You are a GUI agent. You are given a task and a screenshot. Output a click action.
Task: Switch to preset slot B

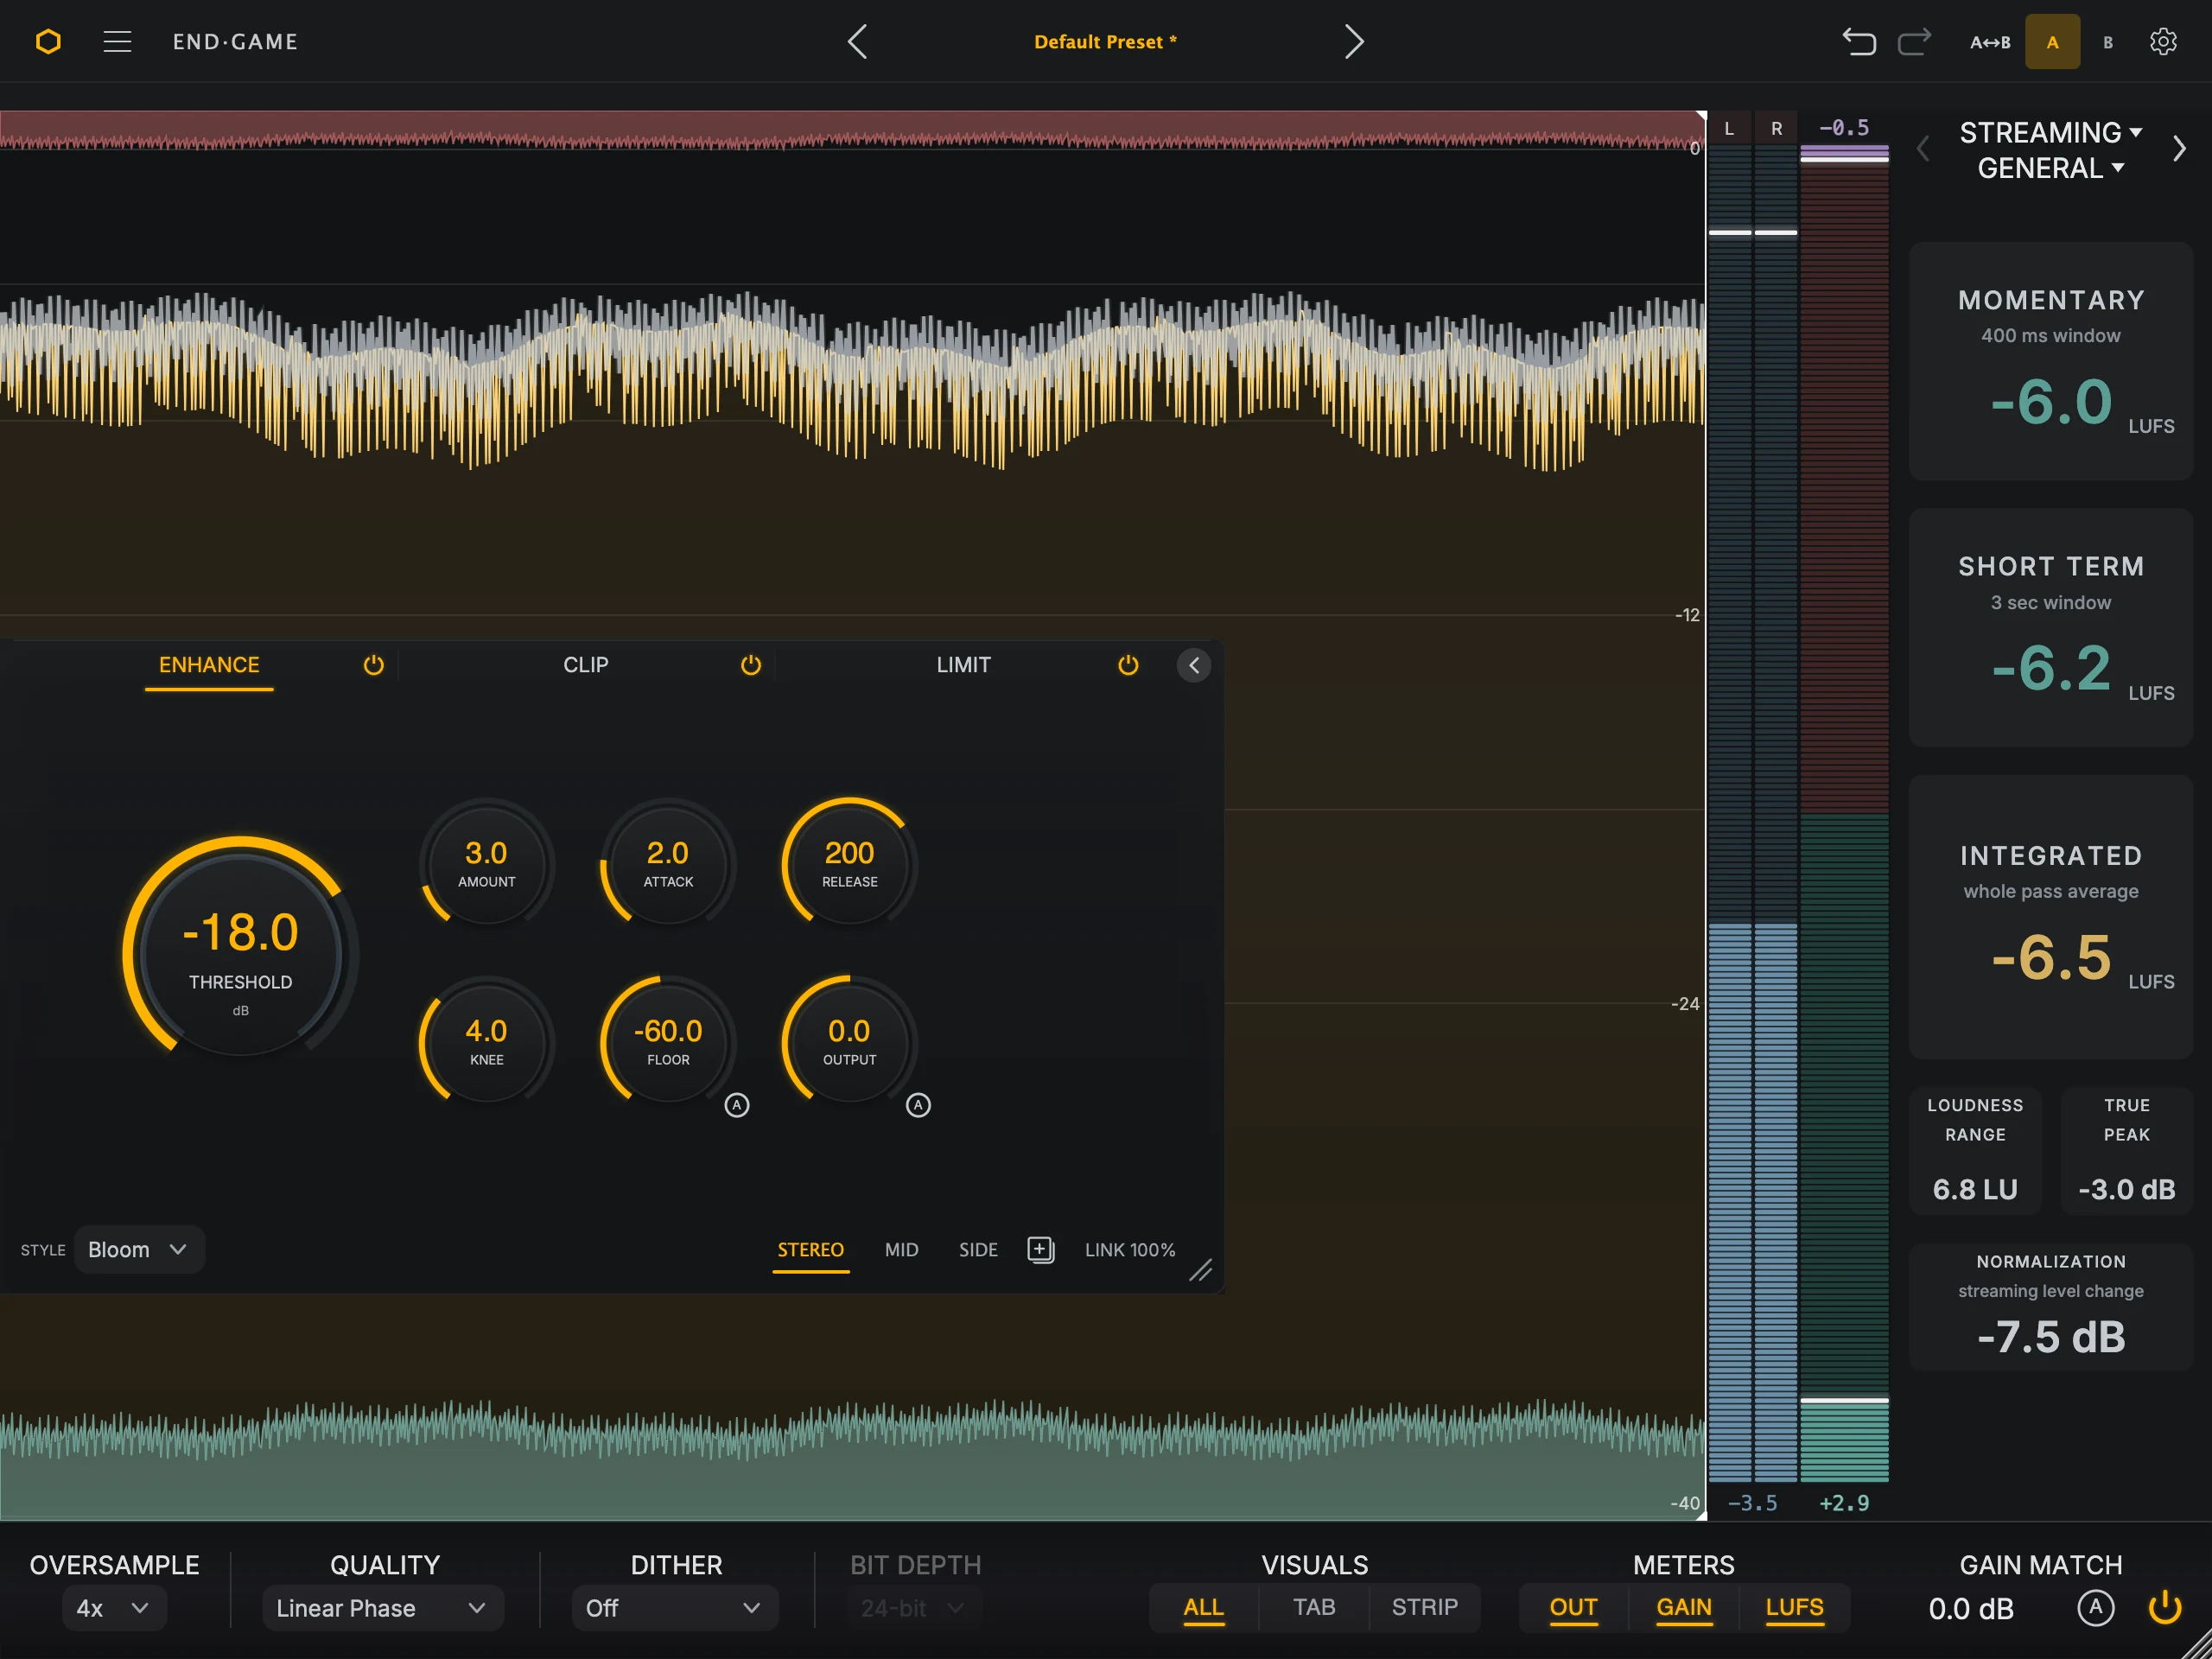[x=2108, y=42]
